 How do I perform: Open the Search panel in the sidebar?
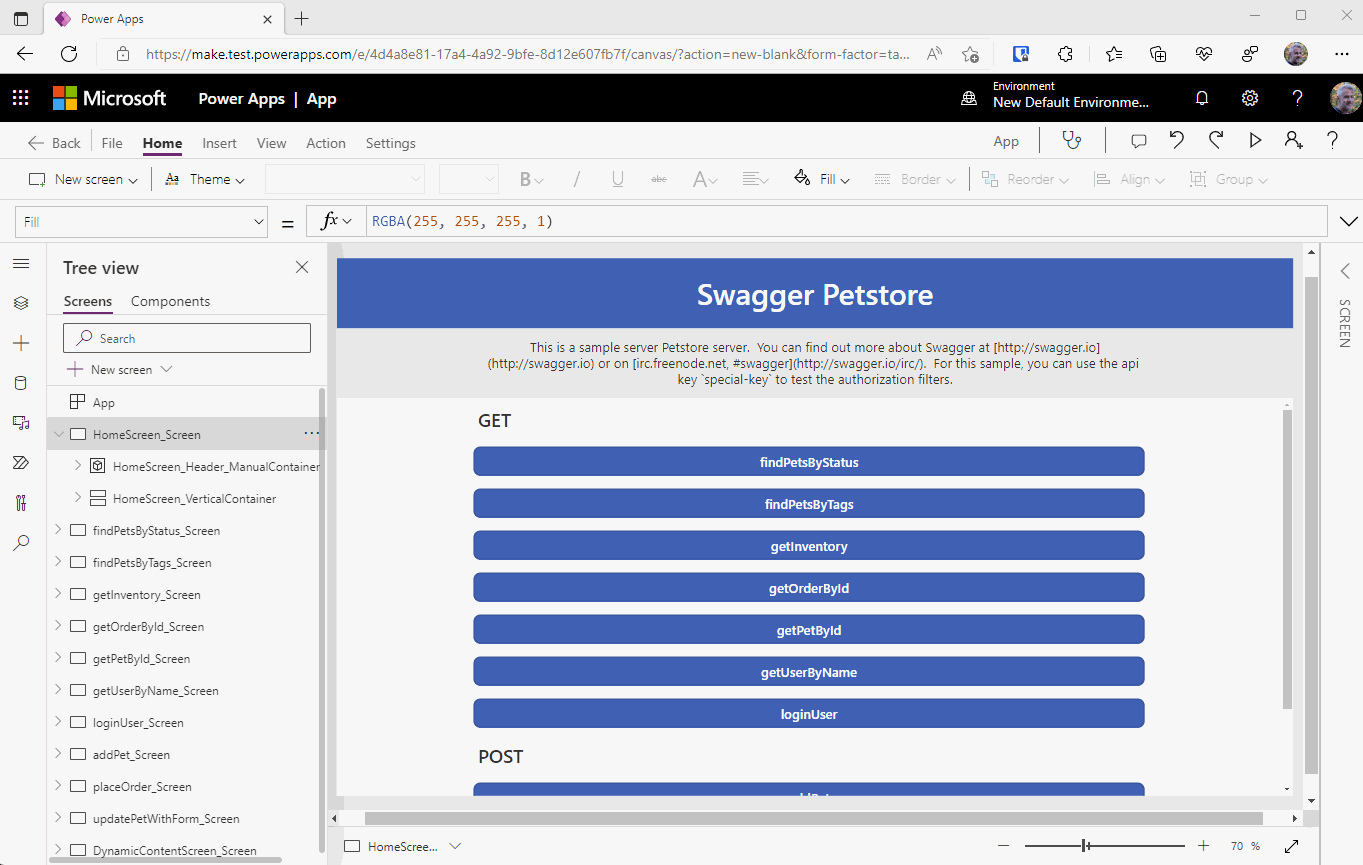(x=21, y=543)
